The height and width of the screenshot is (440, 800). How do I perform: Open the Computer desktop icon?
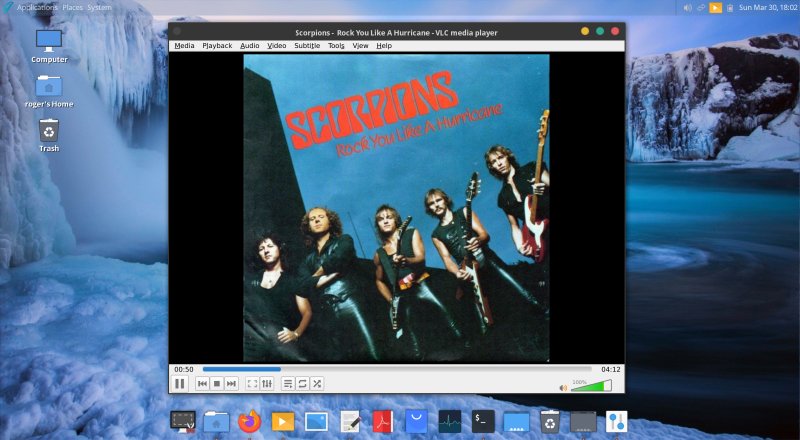click(x=49, y=46)
